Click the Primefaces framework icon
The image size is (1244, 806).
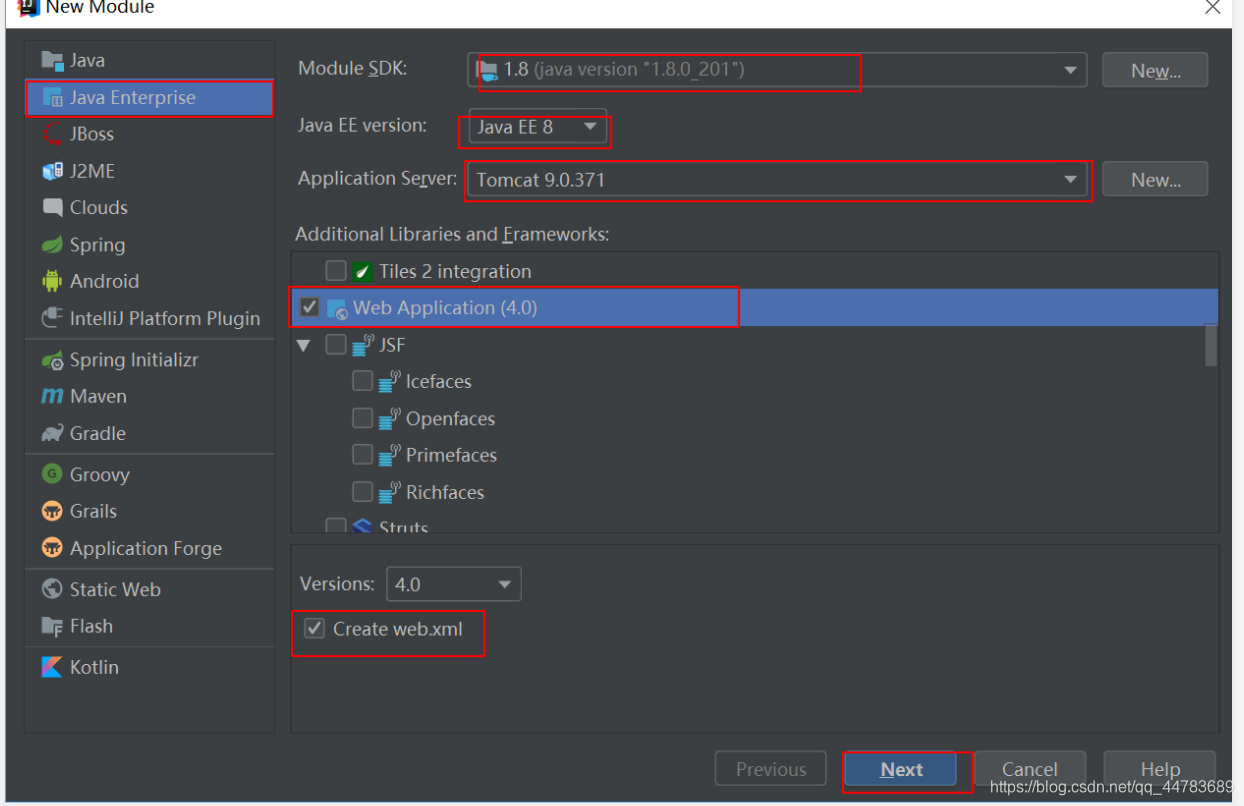389,455
